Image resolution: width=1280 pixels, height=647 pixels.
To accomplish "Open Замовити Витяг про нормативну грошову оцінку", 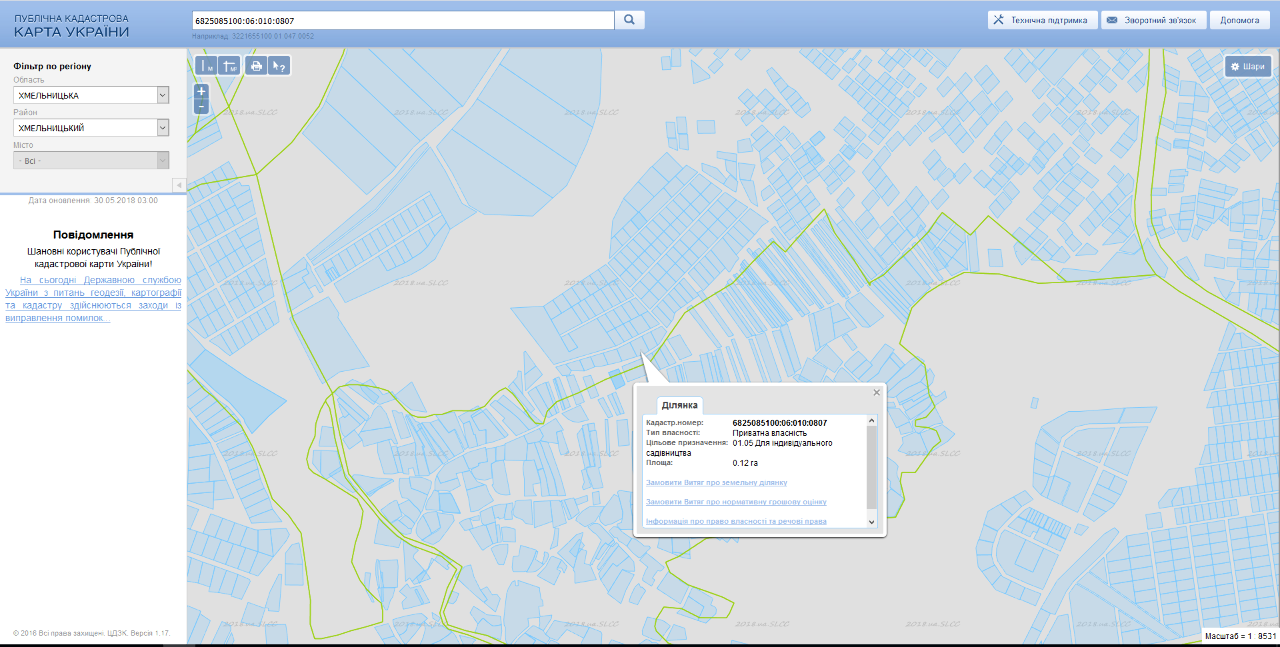I will (736, 502).
